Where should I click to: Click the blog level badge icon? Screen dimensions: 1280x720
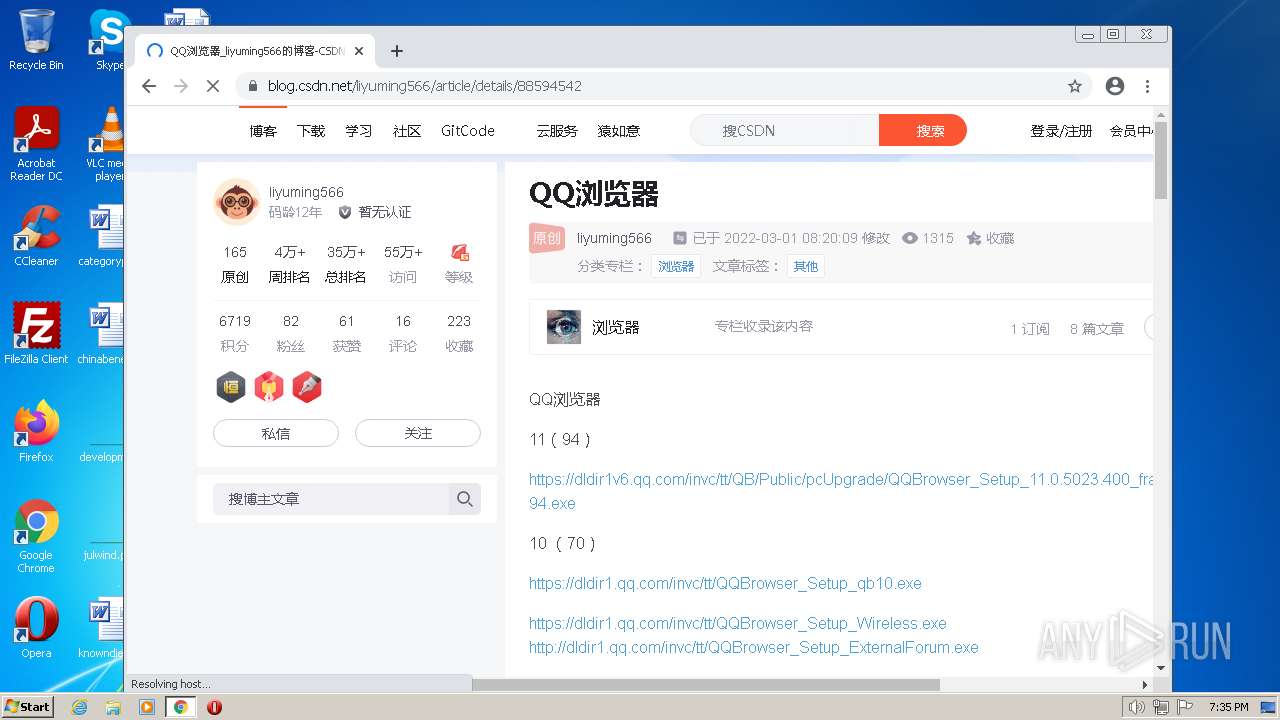pos(459,252)
